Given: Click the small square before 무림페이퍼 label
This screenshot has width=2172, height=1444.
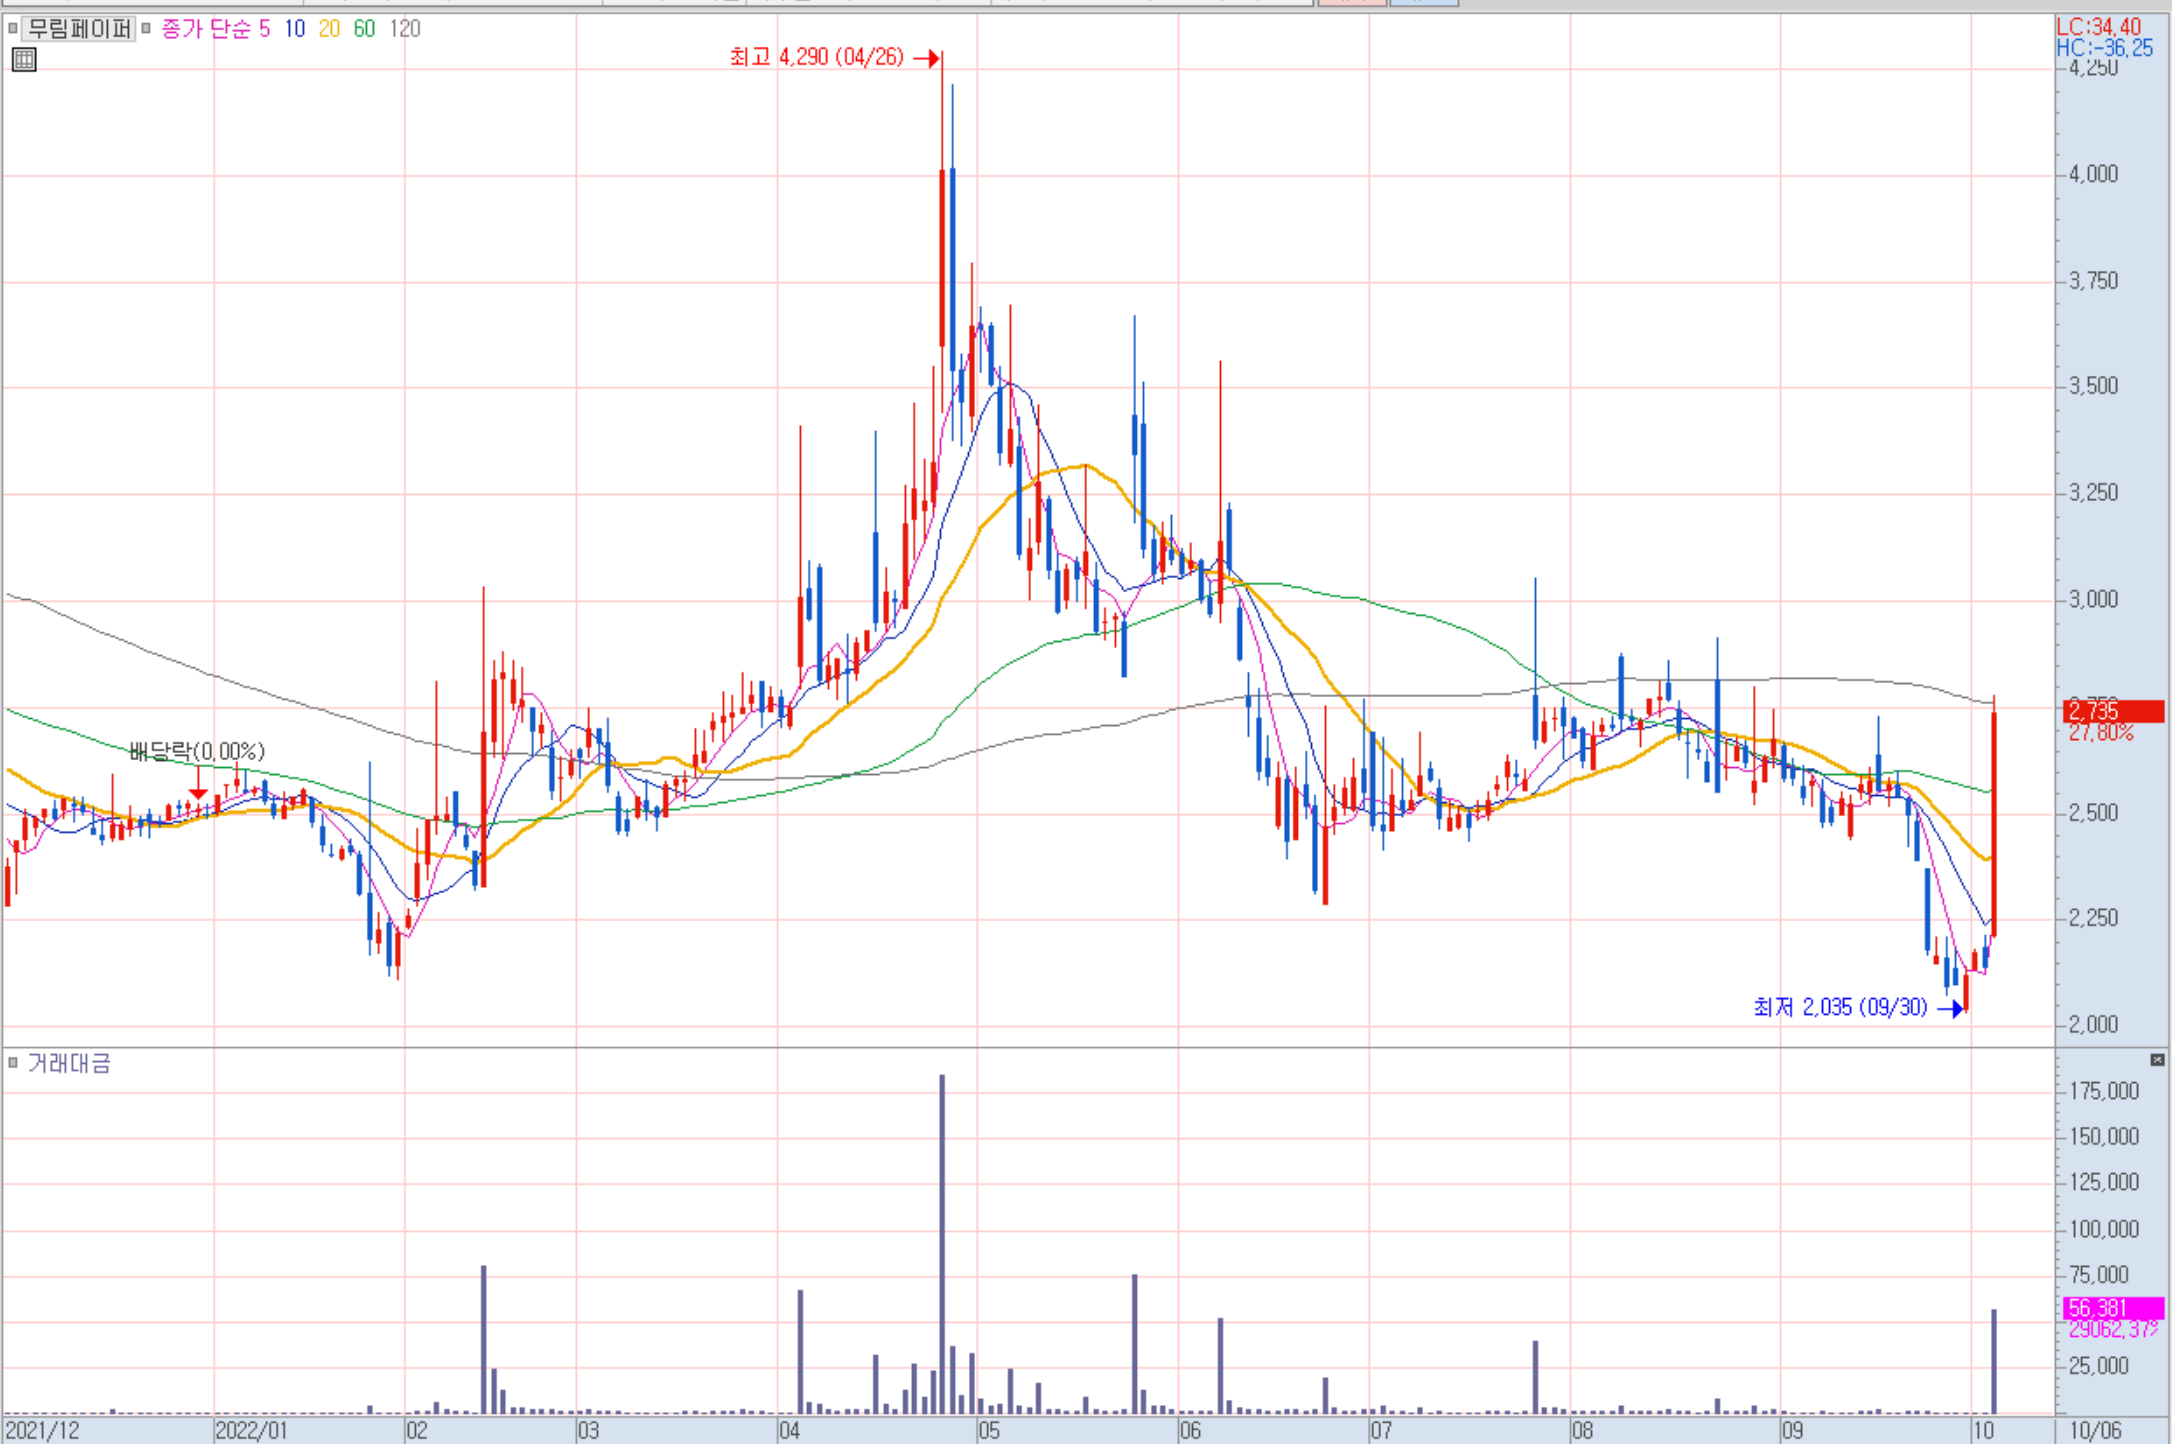Looking at the screenshot, I should pos(13,28).
